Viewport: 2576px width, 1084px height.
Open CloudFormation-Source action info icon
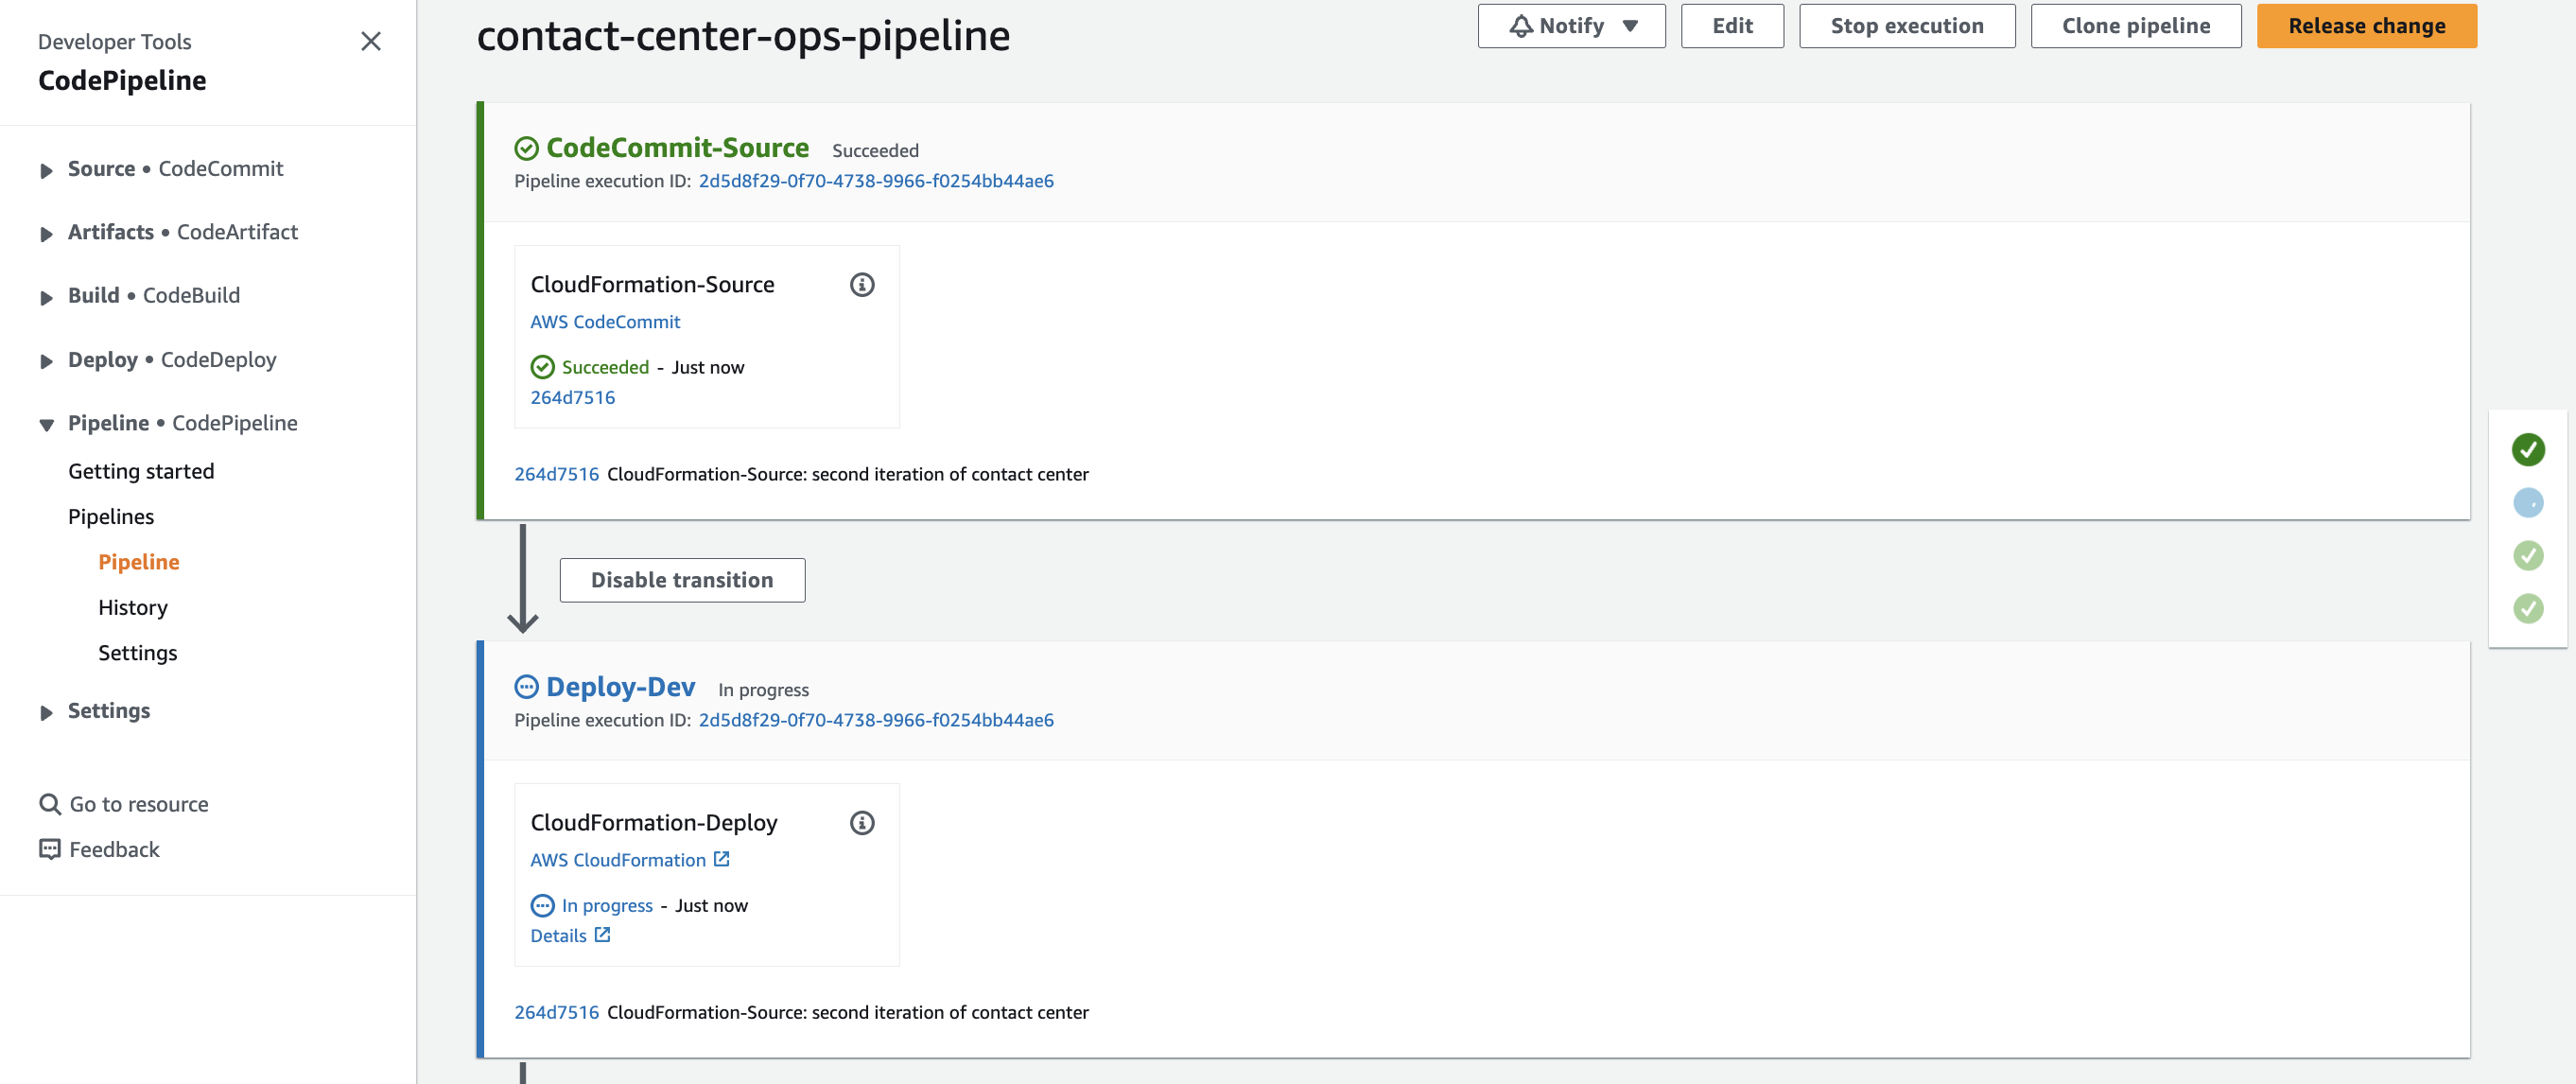pos(862,285)
